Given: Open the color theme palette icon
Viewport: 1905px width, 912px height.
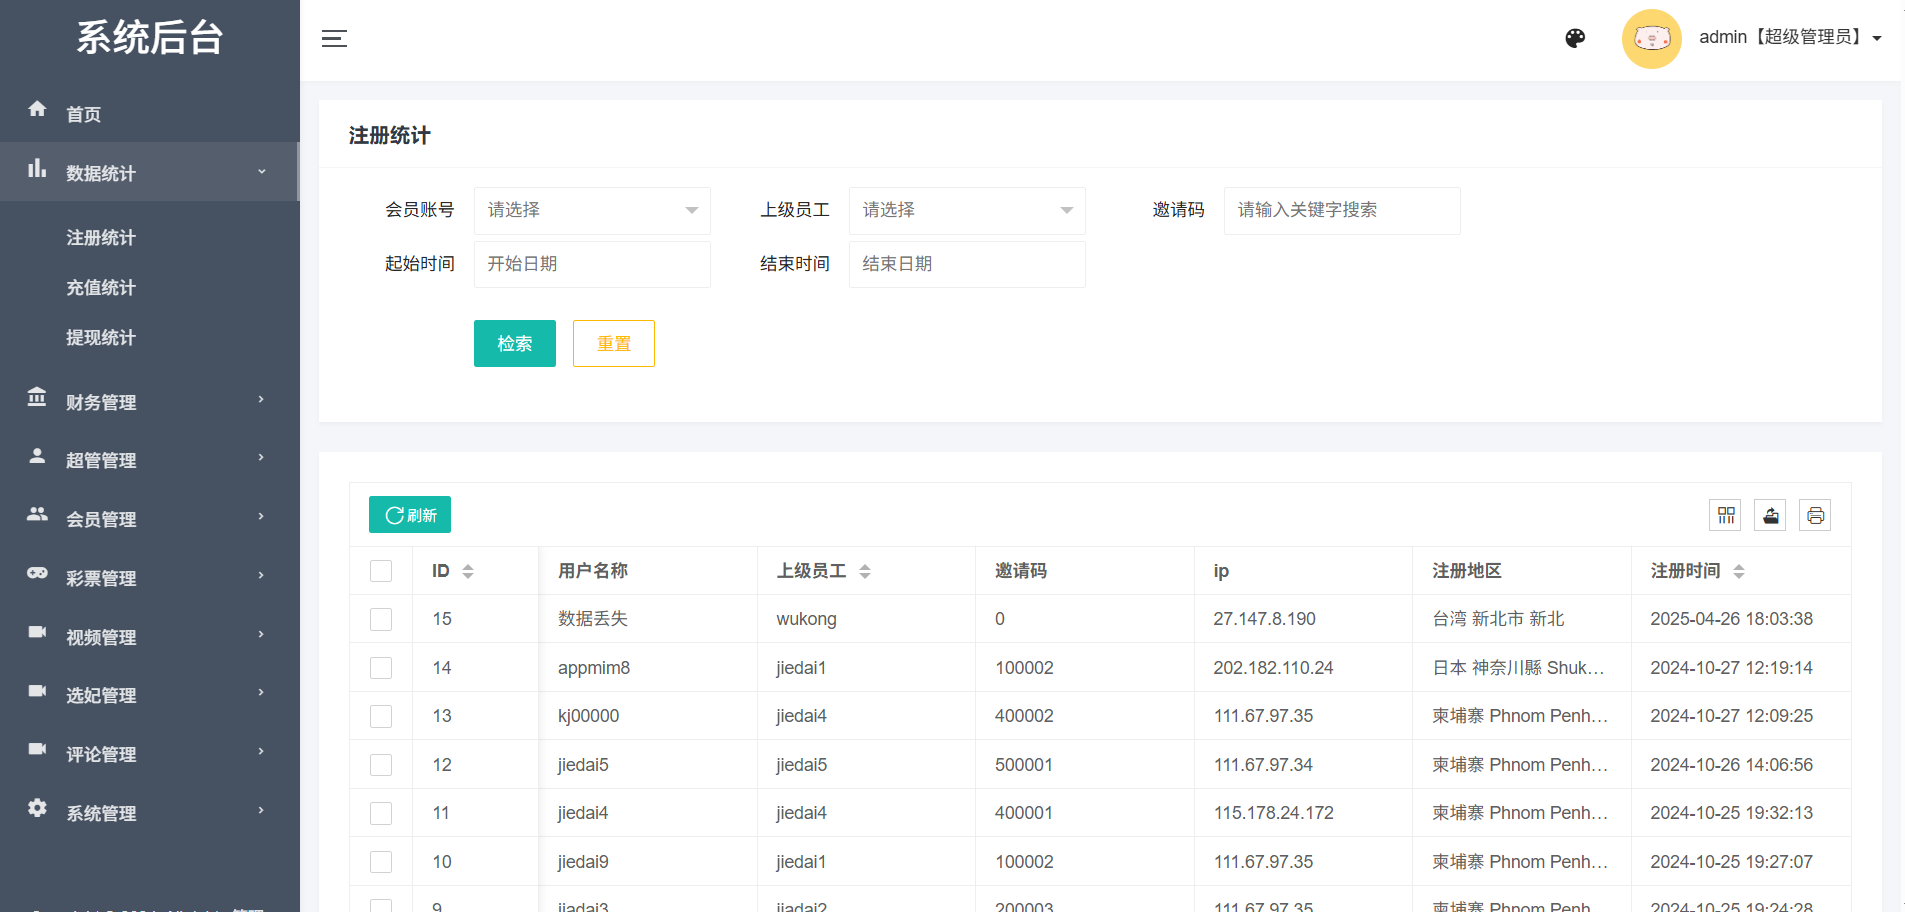Looking at the screenshot, I should (x=1575, y=38).
